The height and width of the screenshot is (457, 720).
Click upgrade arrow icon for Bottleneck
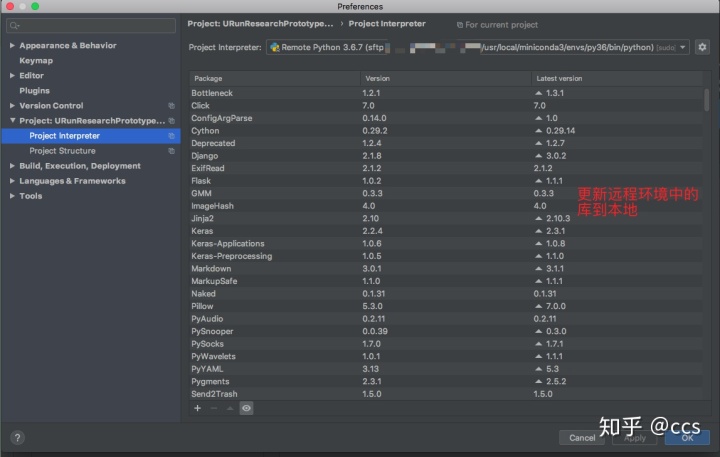tap(539, 93)
